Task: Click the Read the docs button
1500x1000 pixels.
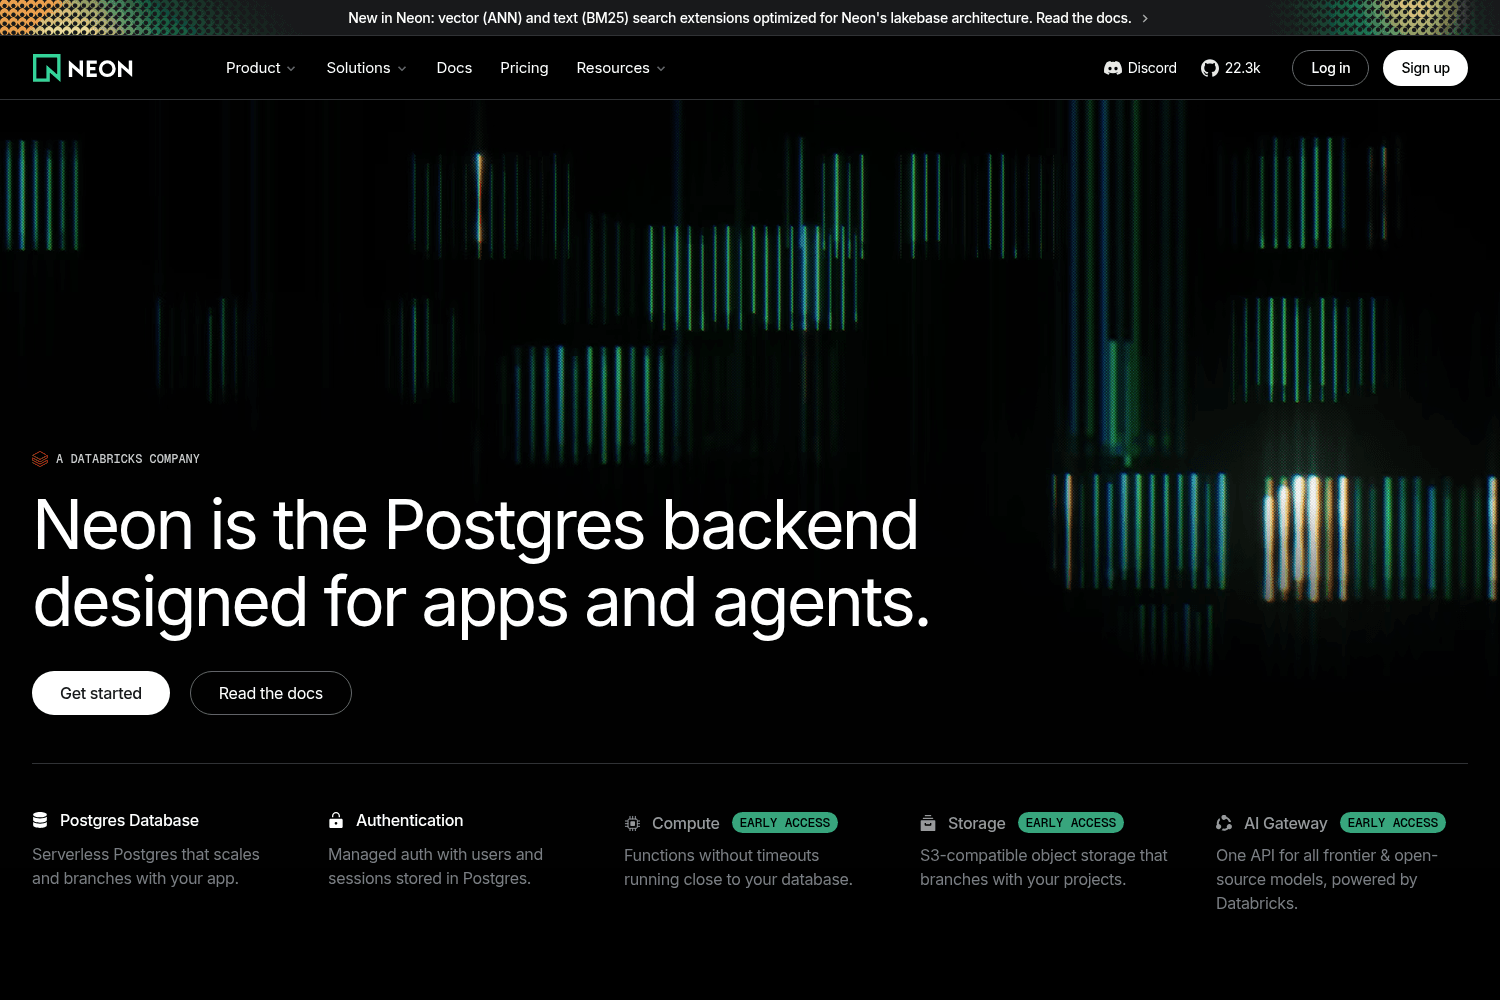Action: click(271, 693)
